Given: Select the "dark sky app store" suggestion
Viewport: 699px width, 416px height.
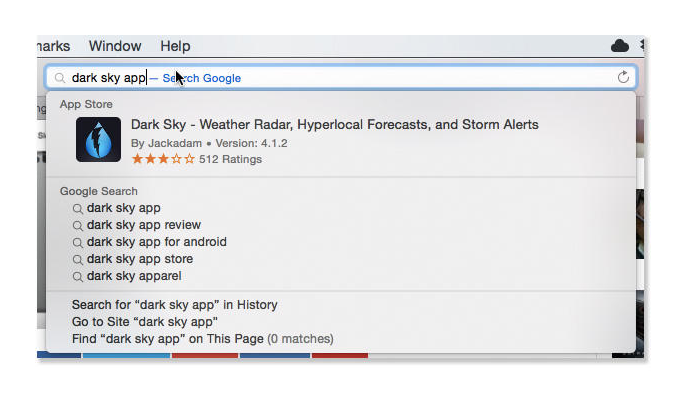Looking at the screenshot, I should point(140,259).
